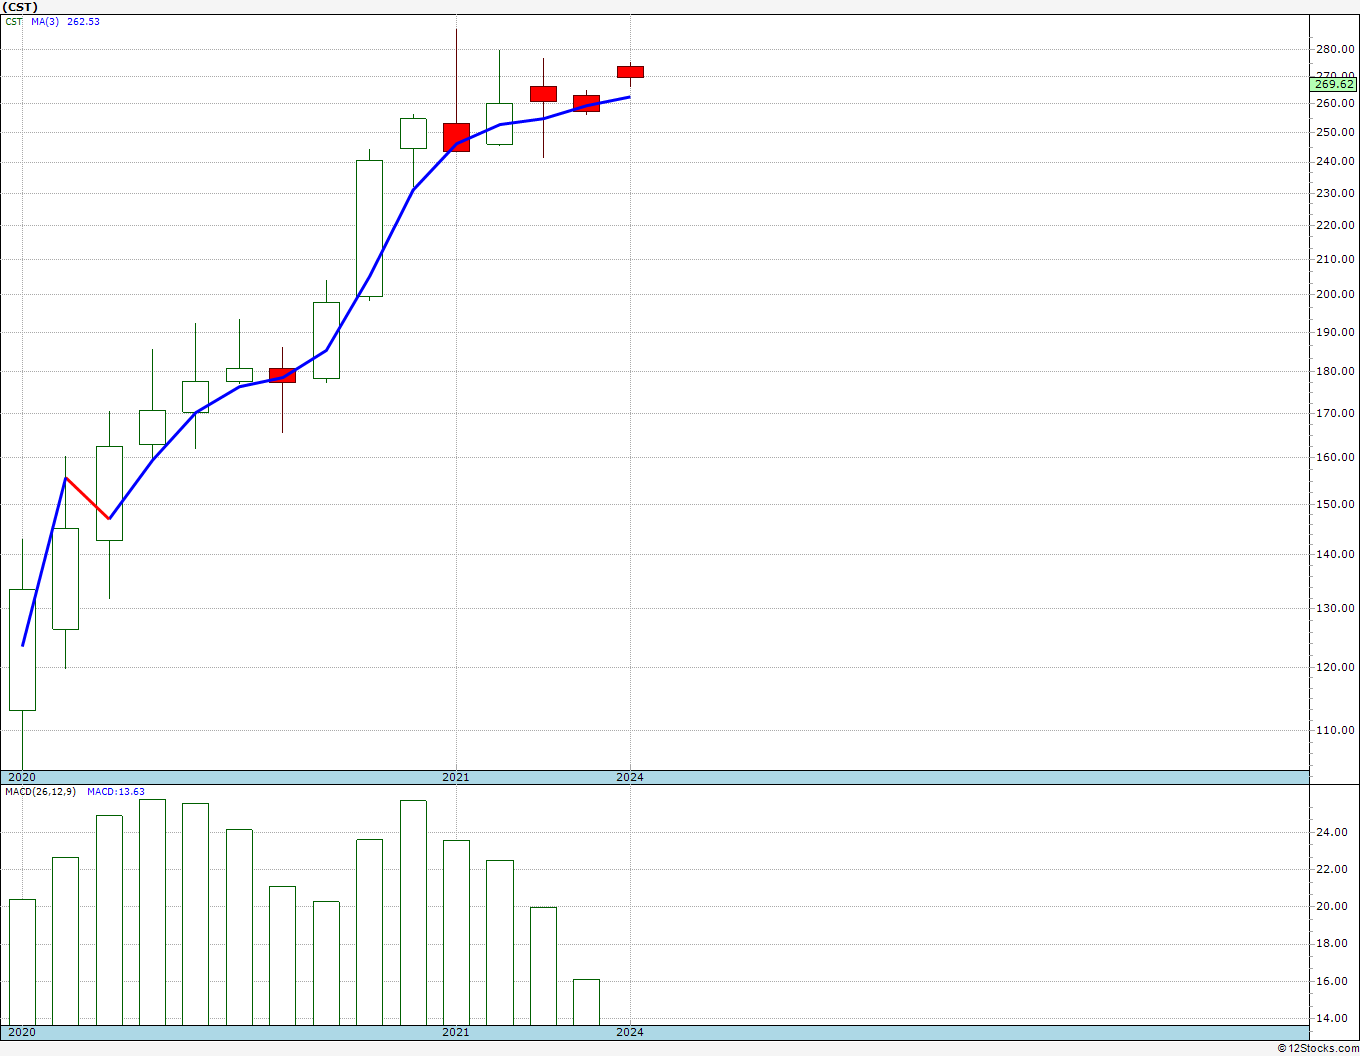This screenshot has height=1056, width=1360.
Task: Click the red candle on the 2021 gridline
Action: pyautogui.click(x=456, y=137)
